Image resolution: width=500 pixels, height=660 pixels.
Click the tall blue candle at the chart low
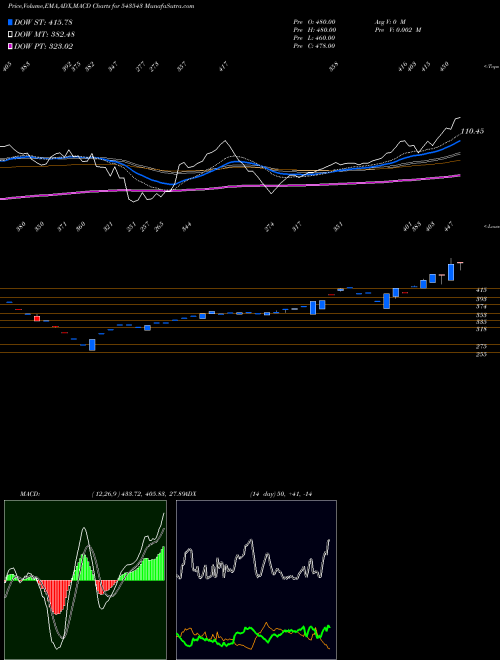point(92,345)
